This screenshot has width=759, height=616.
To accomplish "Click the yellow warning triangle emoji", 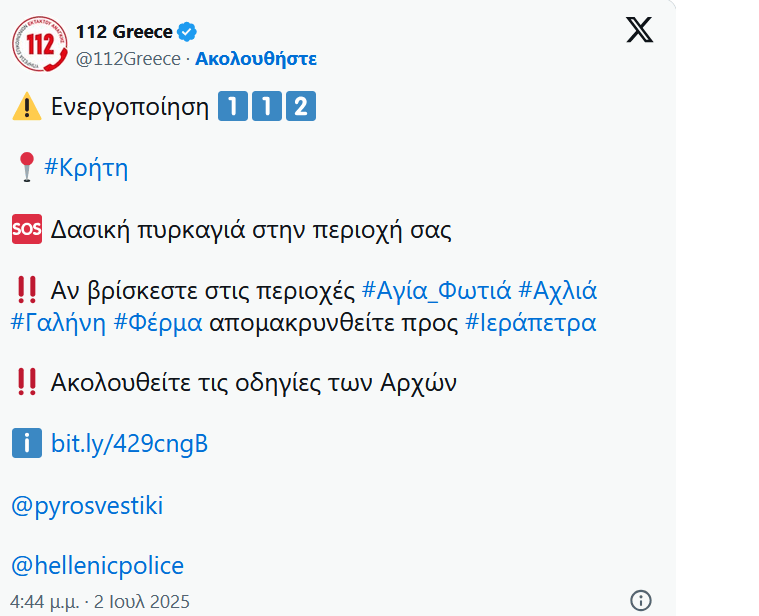I will [27, 106].
